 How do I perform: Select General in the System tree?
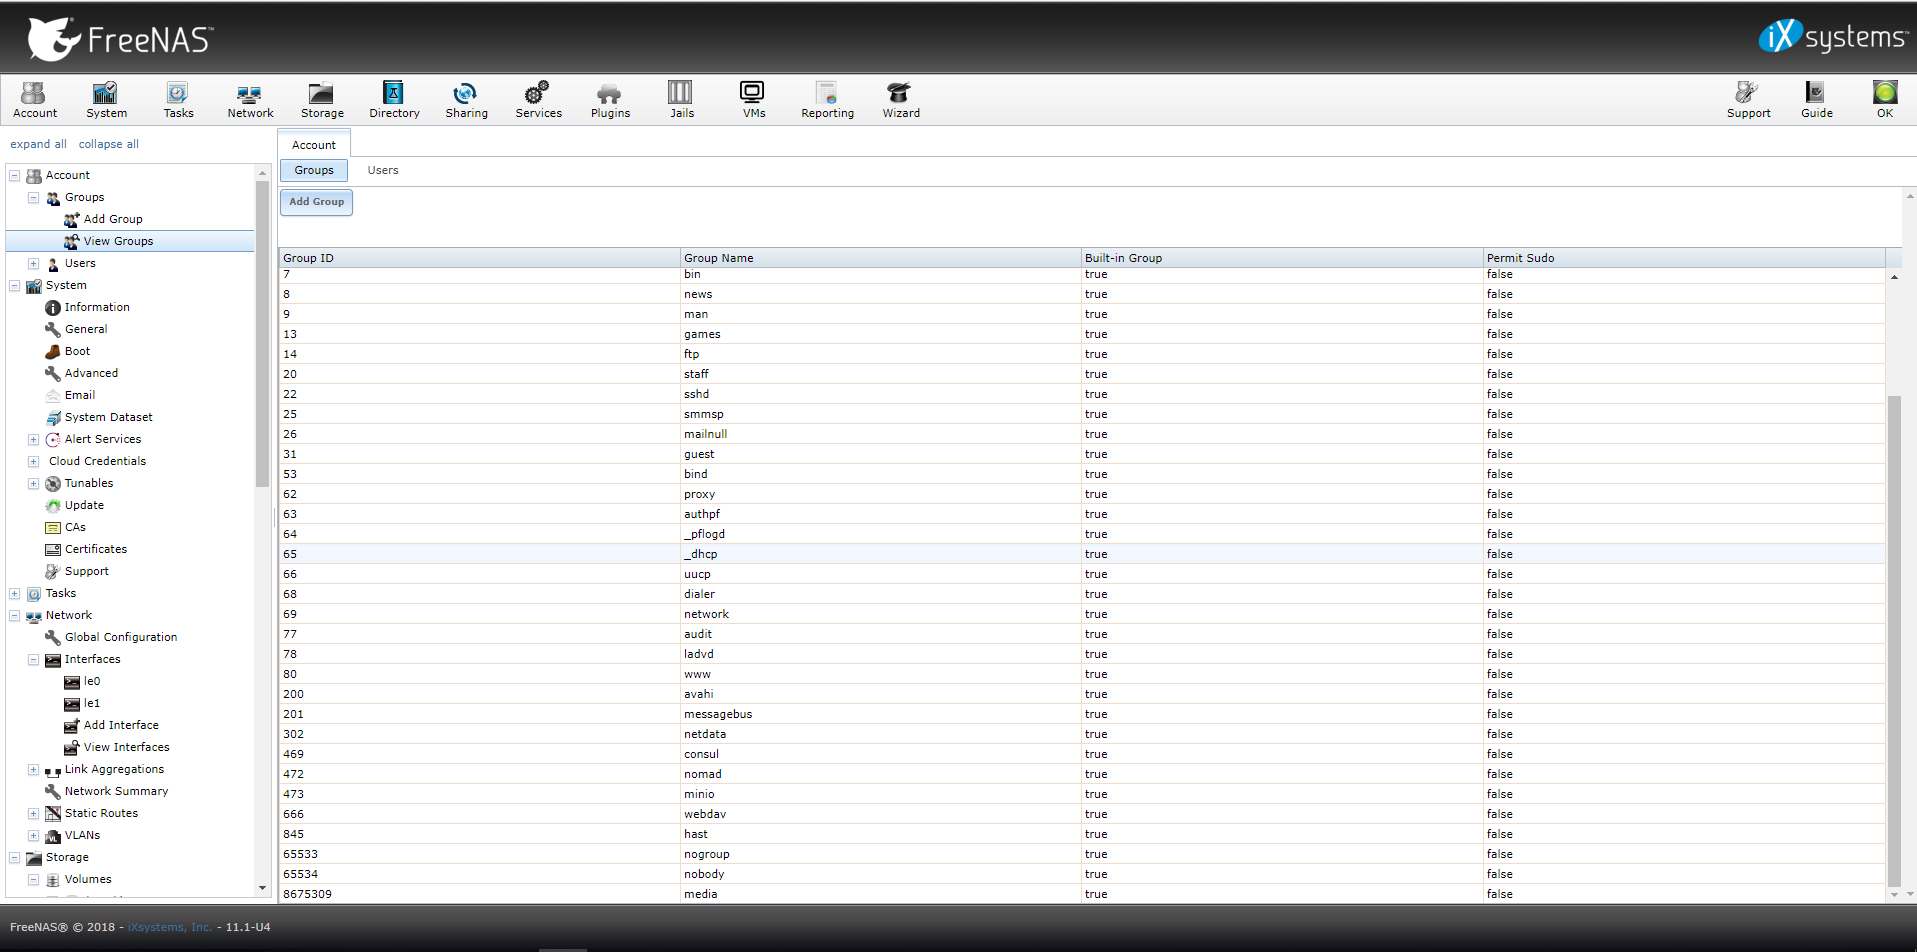pyautogui.click(x=86, y=329)
